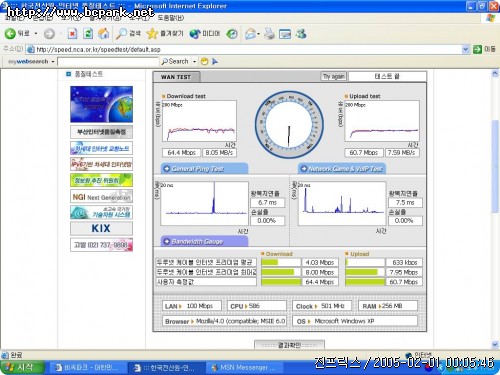Click the Network Game & VoIP Test header

tap(342, 169)
